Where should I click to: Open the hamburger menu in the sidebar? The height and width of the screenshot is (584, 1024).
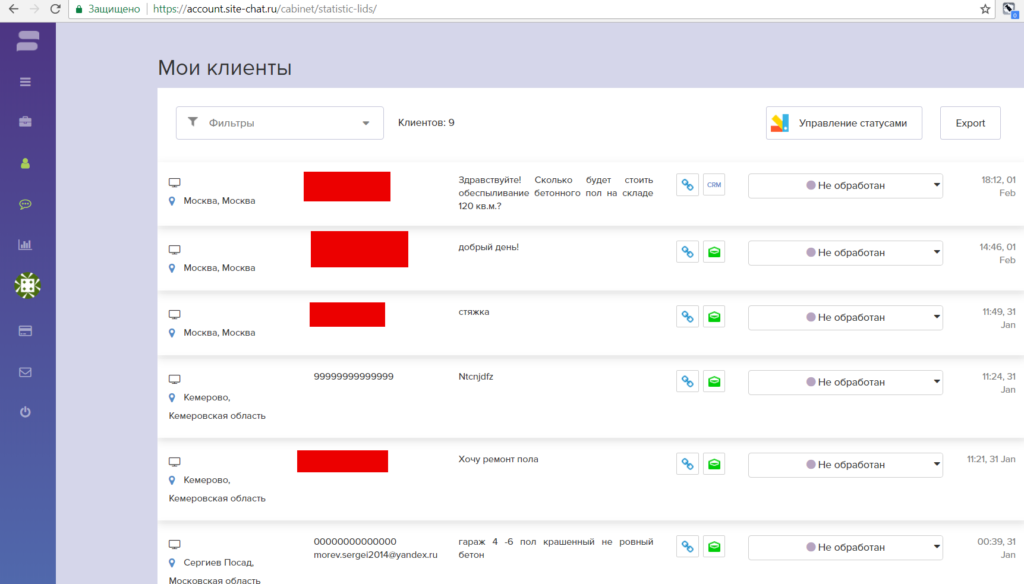click(x=26, y=82)
